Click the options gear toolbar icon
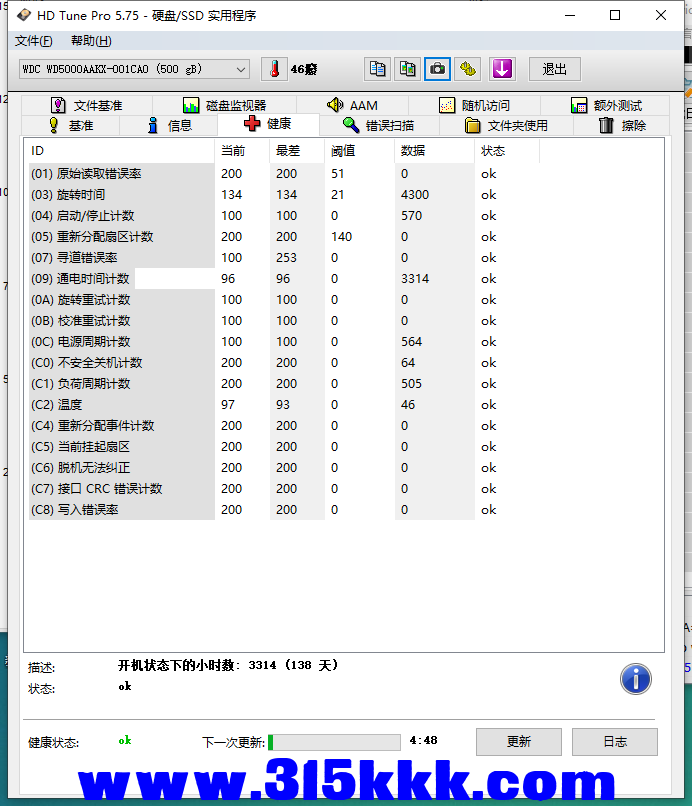Viewport: 692px width, 806px height. [x=468, y=69]
